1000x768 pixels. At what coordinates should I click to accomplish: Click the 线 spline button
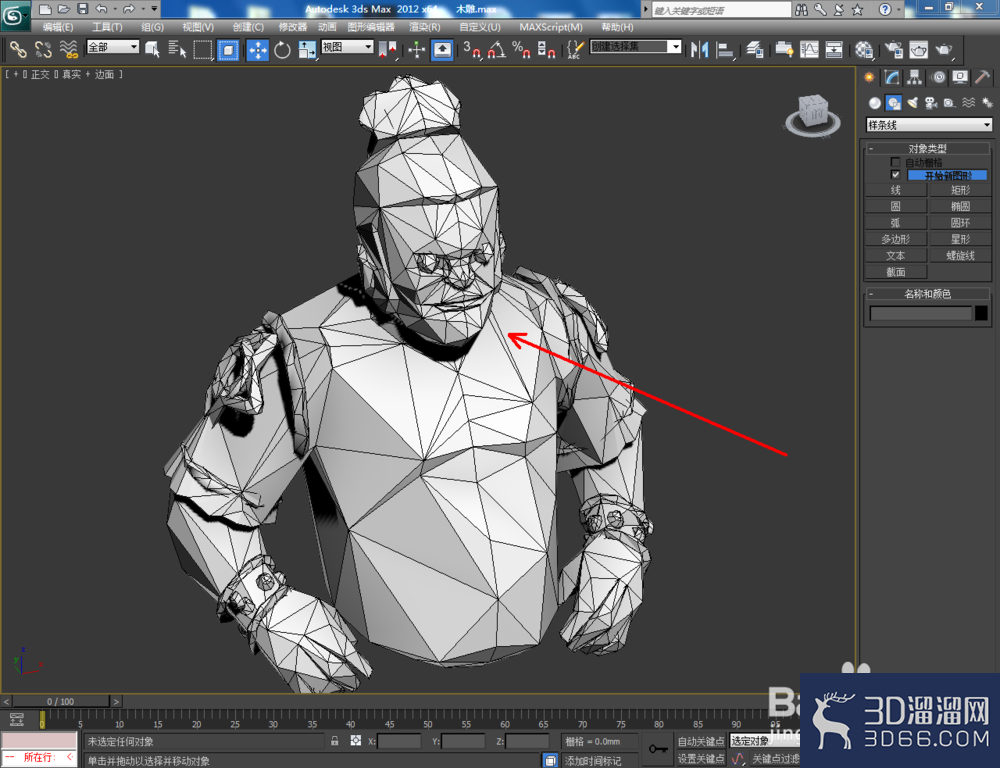[x=895, y=190]
